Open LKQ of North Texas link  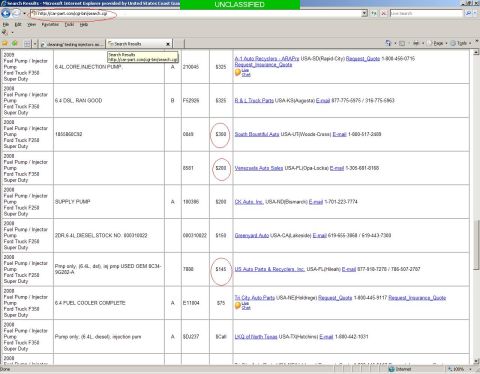[x=256, y=337]
